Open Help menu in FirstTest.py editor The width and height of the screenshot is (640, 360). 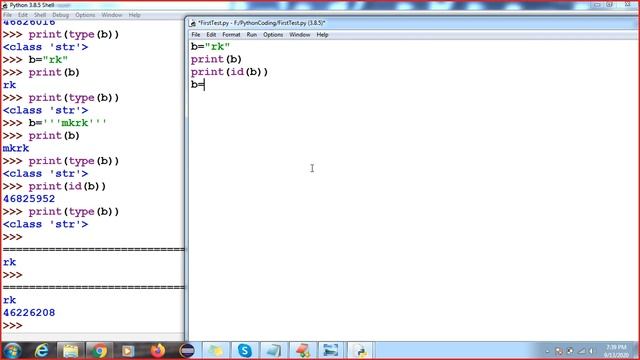(322, 35)
